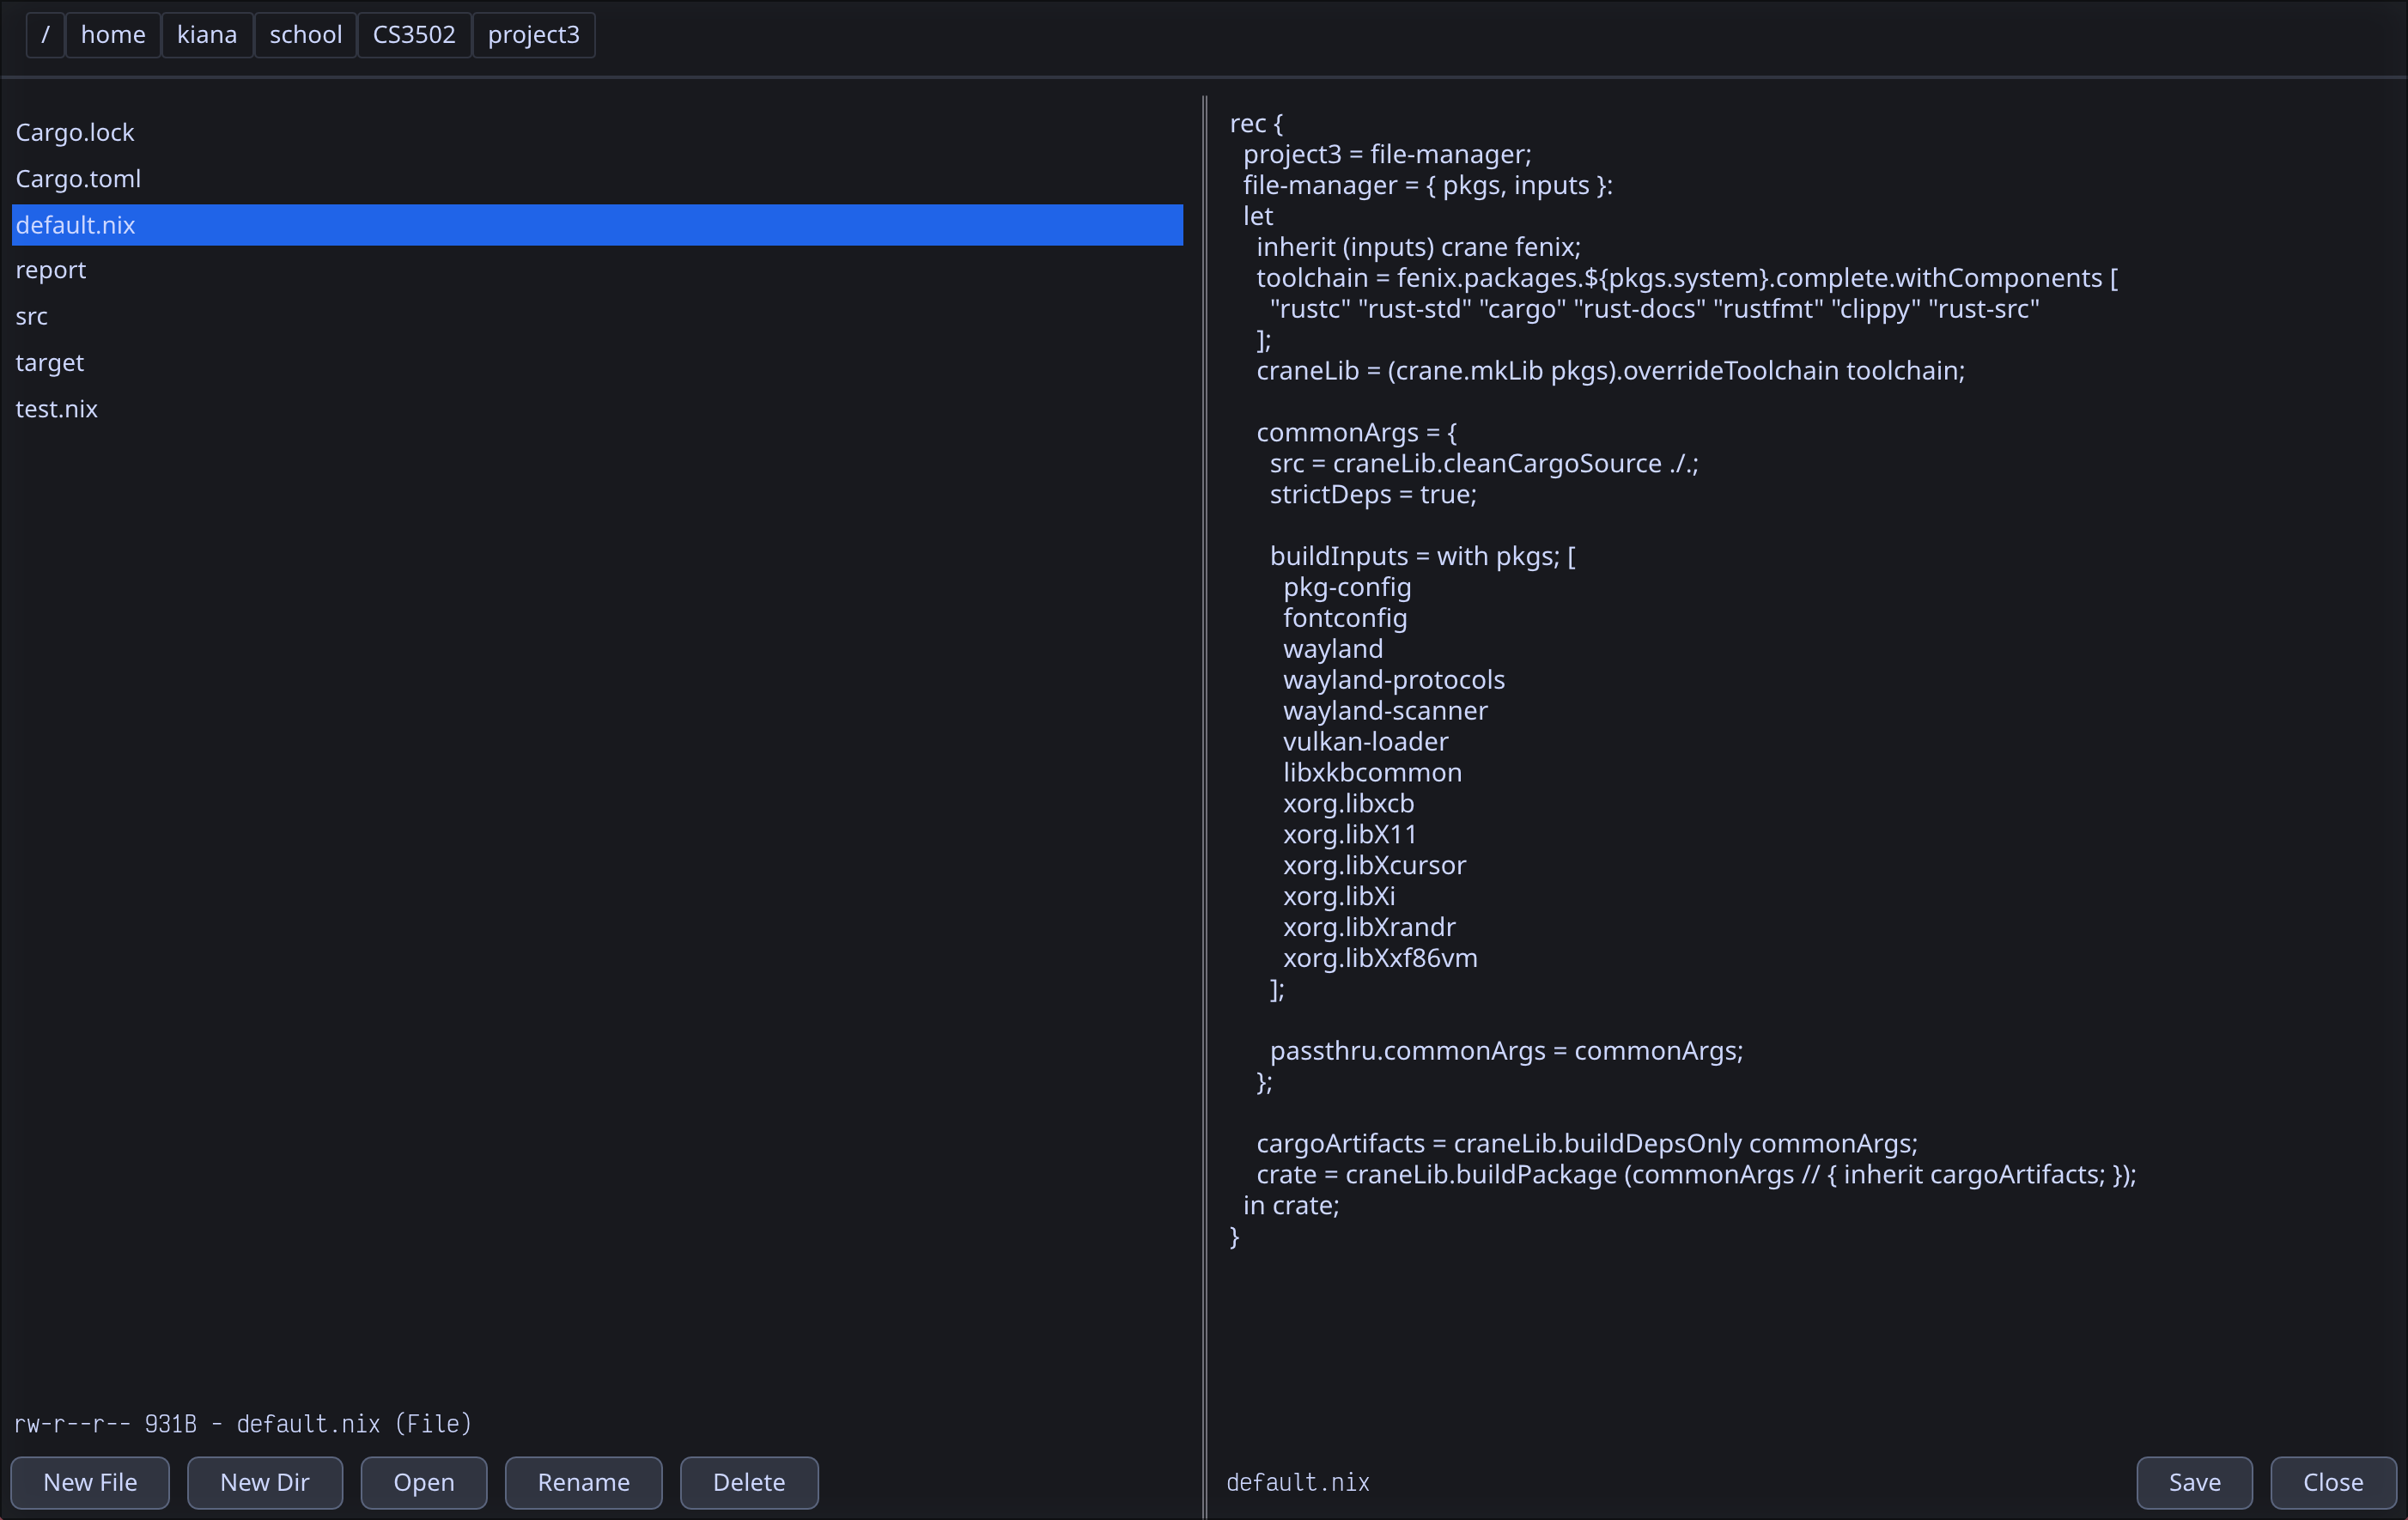Click the Open button
Viewport: 2408px width, 1520px height.
click(423, 1482)
